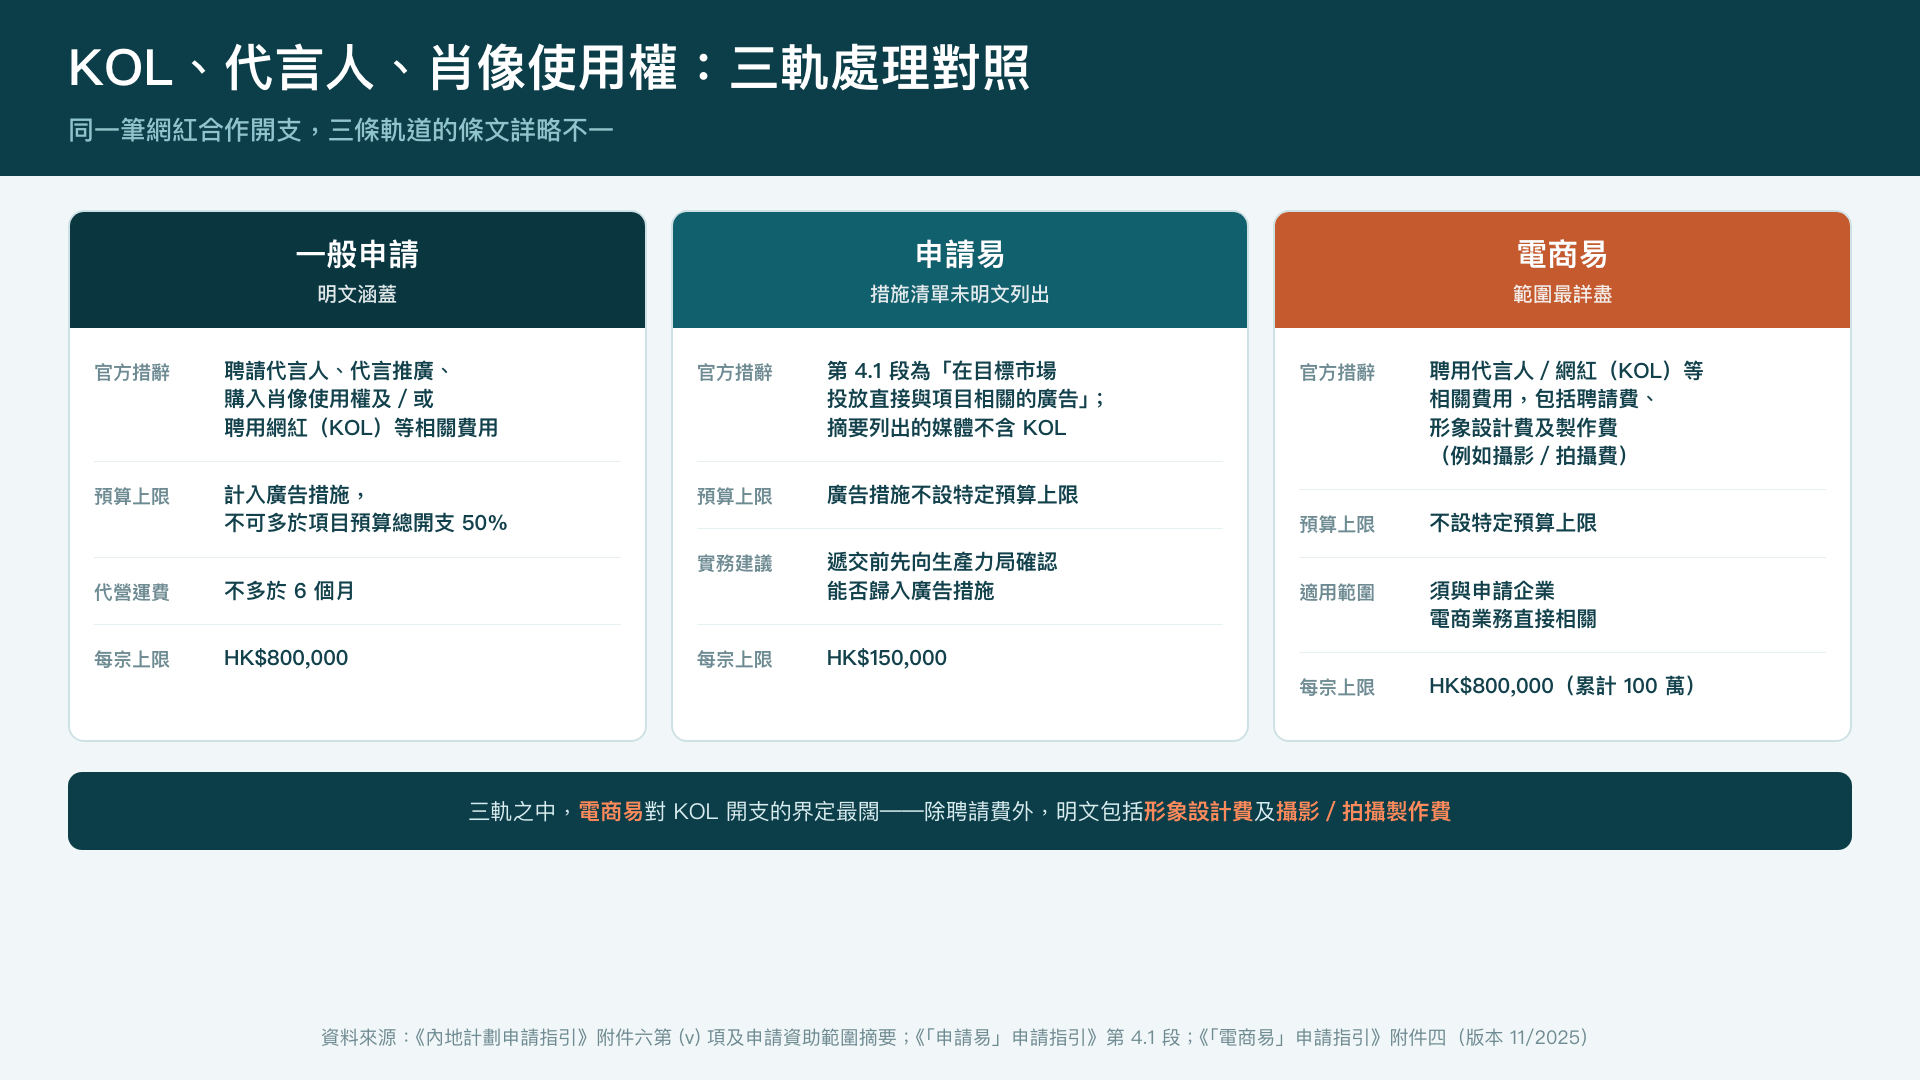Click the text 廣告措施不設特定預算上限
Screen dimensions: 1920x1080
click(953, 495)
